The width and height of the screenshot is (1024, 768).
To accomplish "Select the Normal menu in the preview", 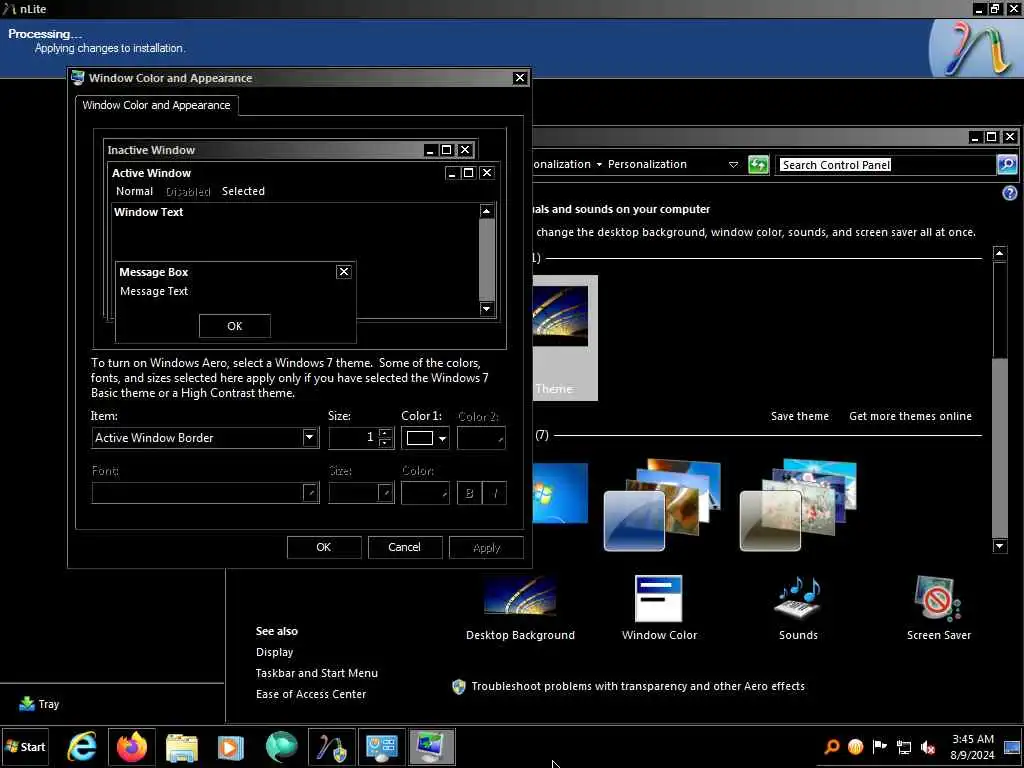I will point(135,191).
